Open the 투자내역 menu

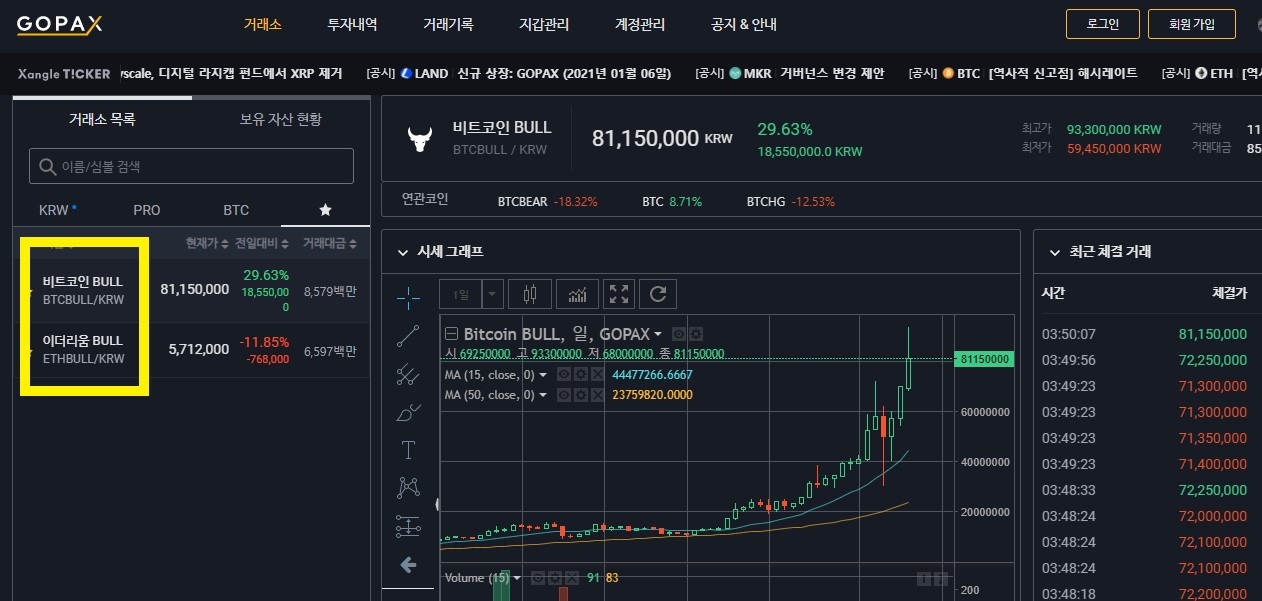pos(352,24)
